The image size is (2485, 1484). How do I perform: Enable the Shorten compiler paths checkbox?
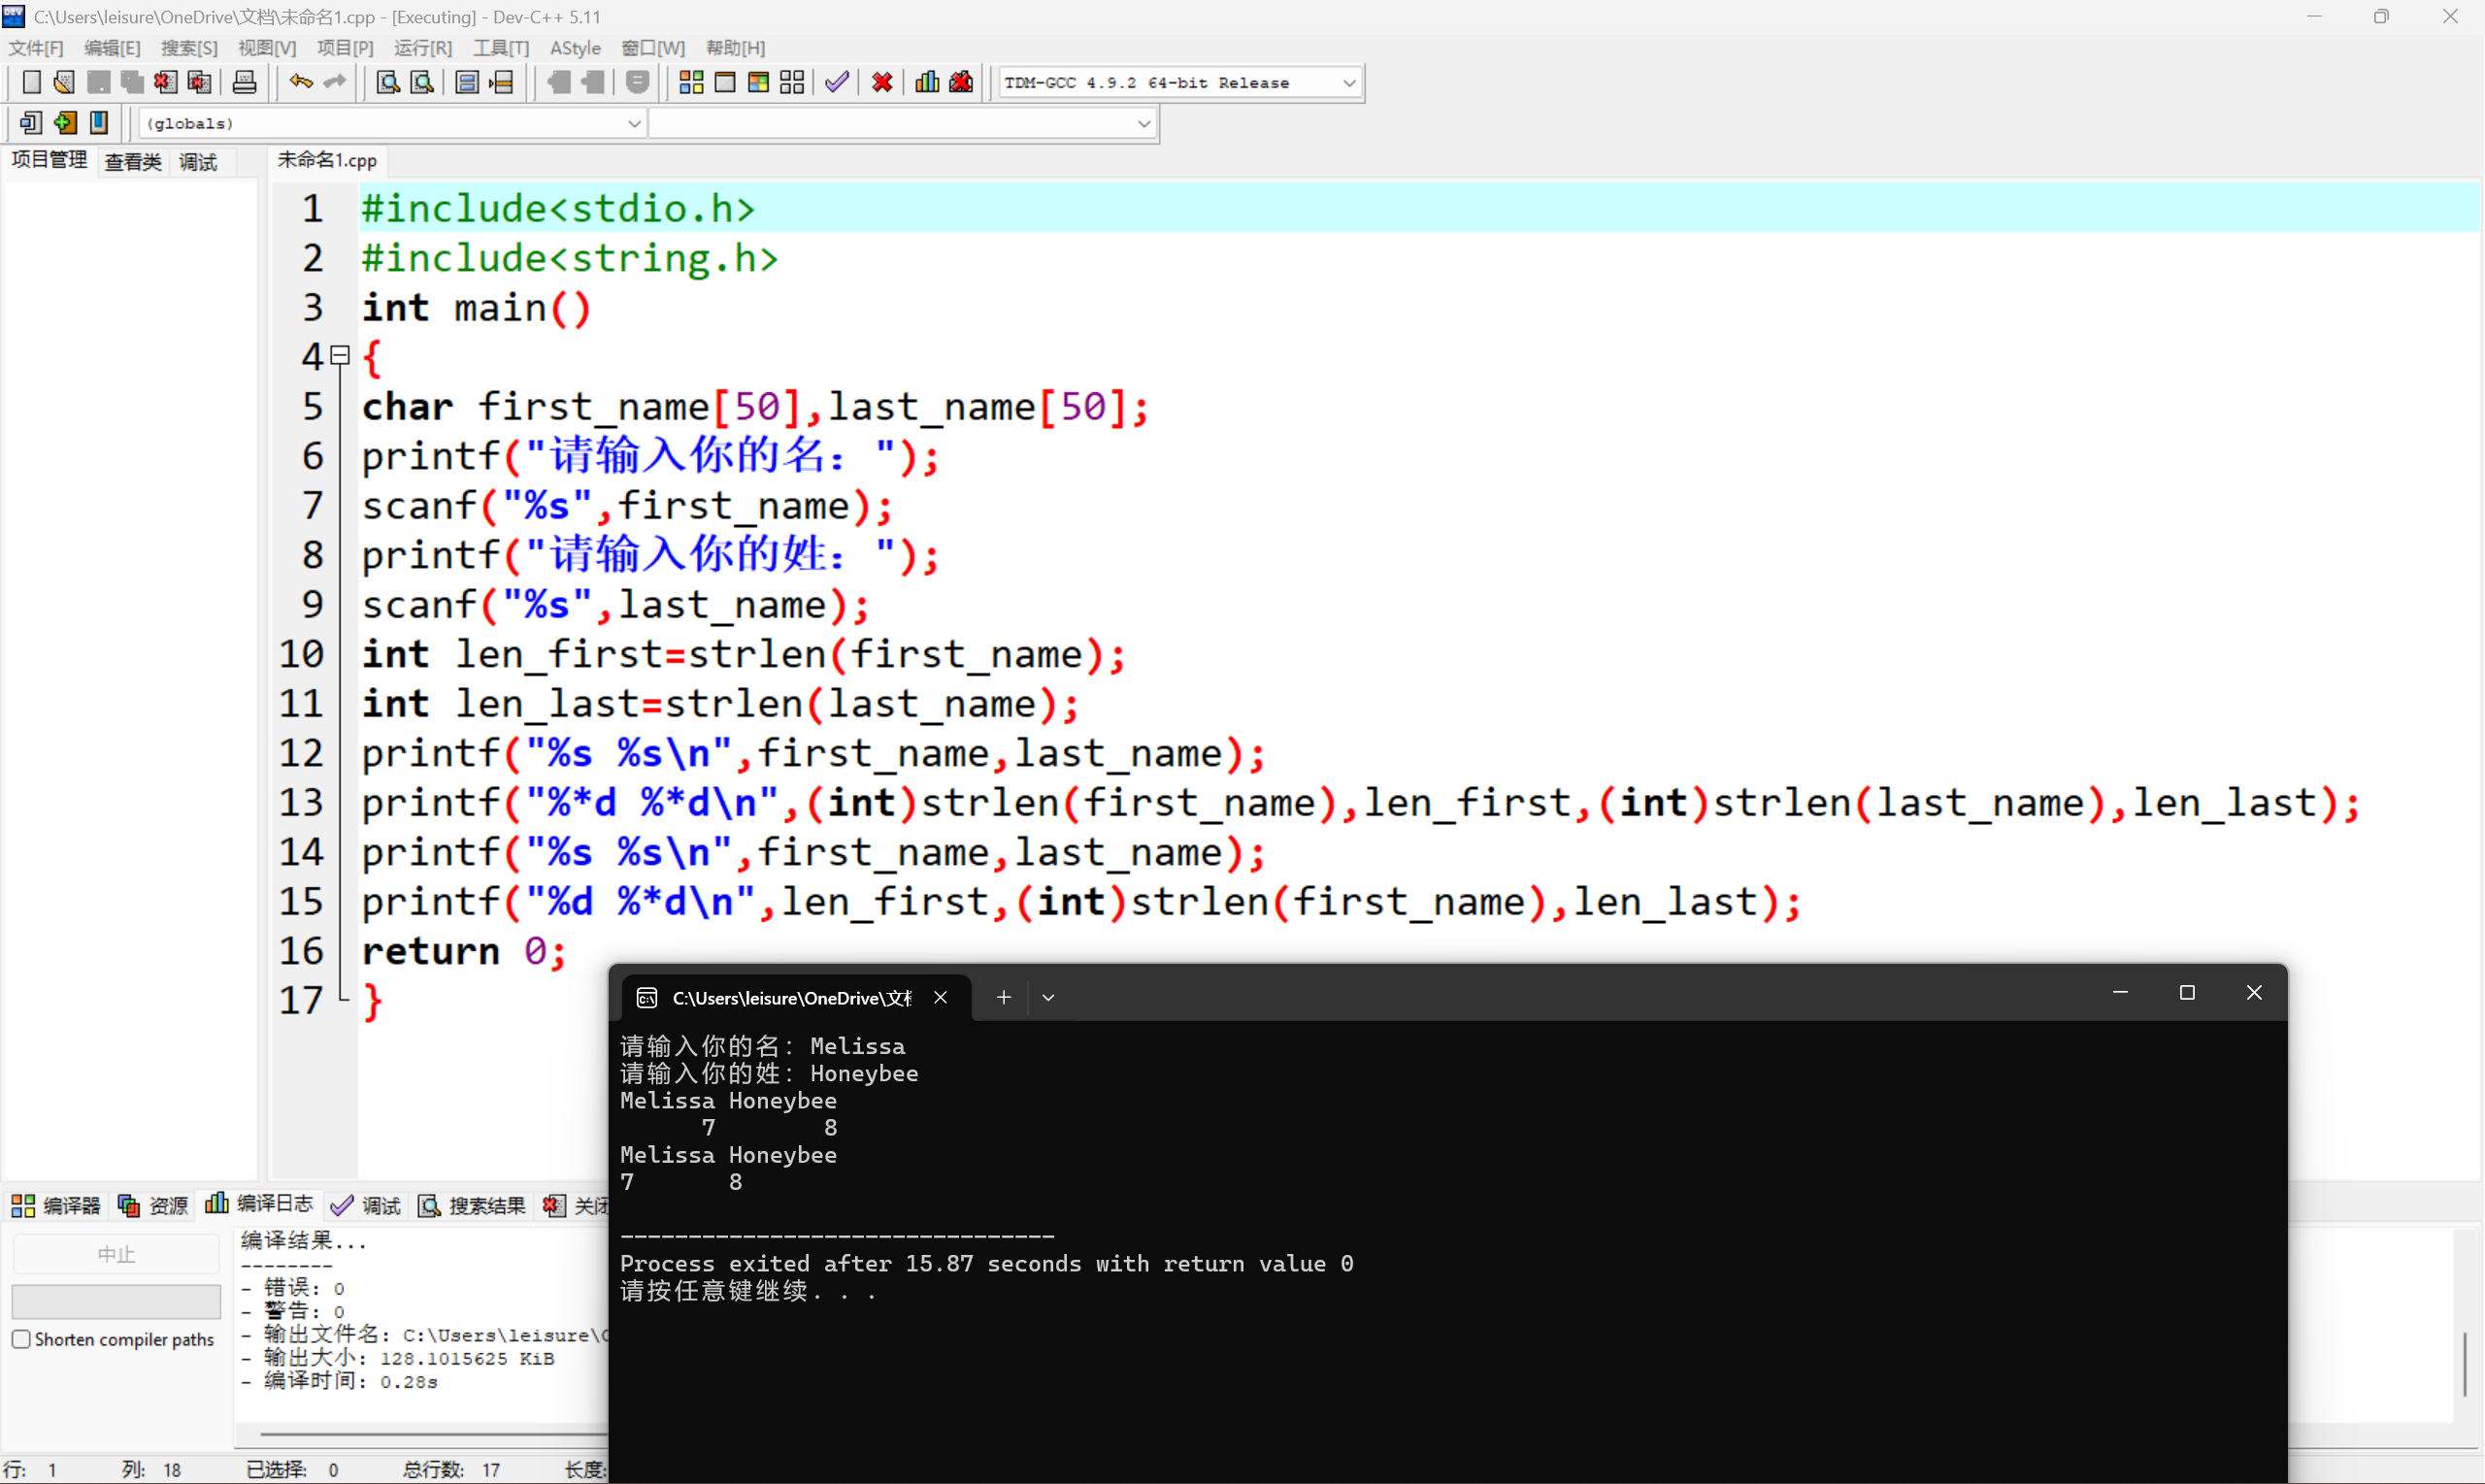21,1338
